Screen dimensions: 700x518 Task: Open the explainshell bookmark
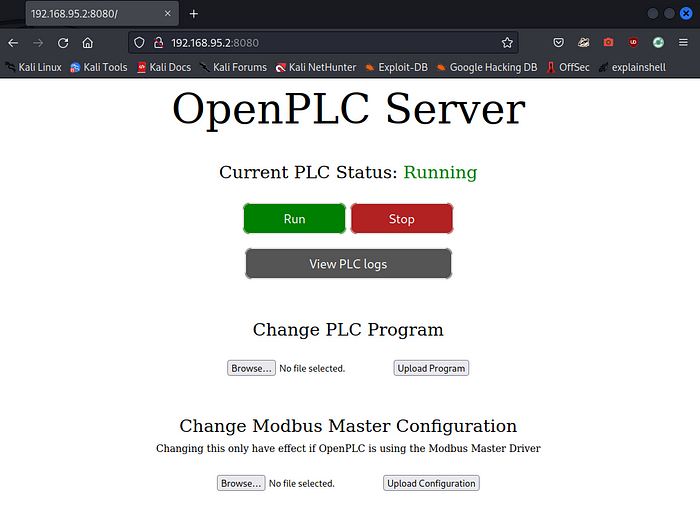[632, 67]
